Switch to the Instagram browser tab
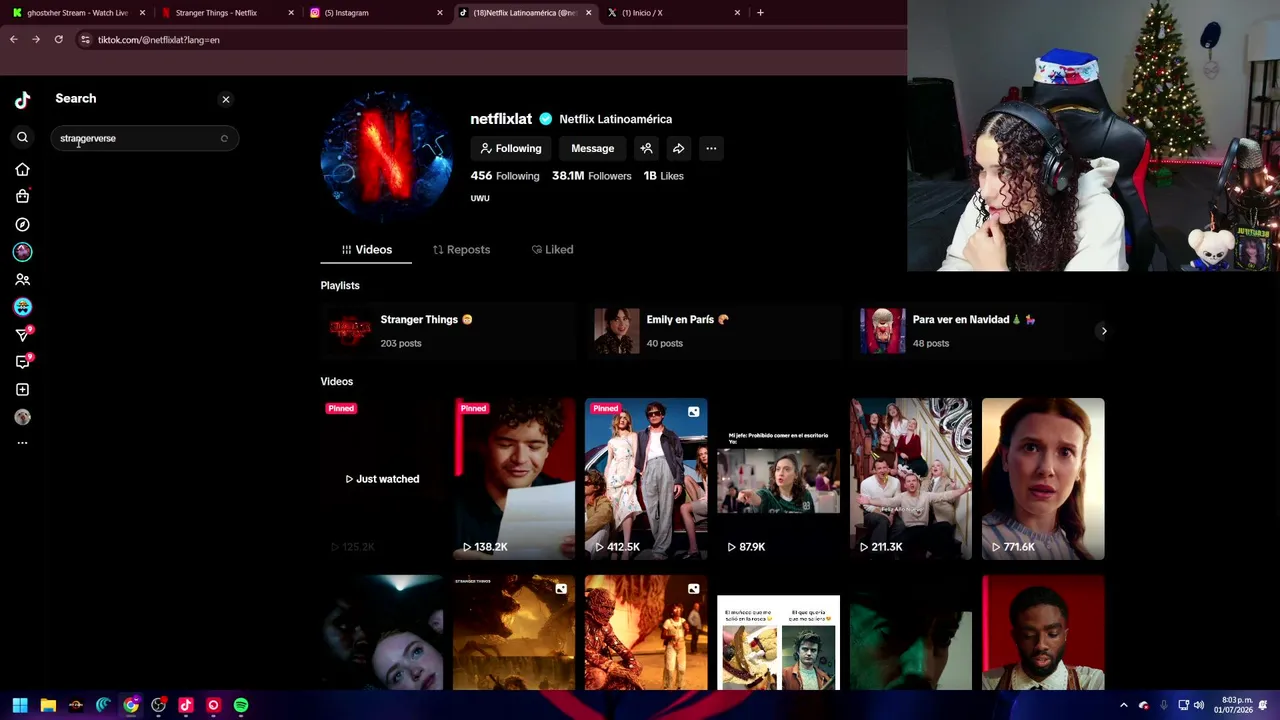The height and width of the screenshot is (720, 1280). (x=370, y=13)
